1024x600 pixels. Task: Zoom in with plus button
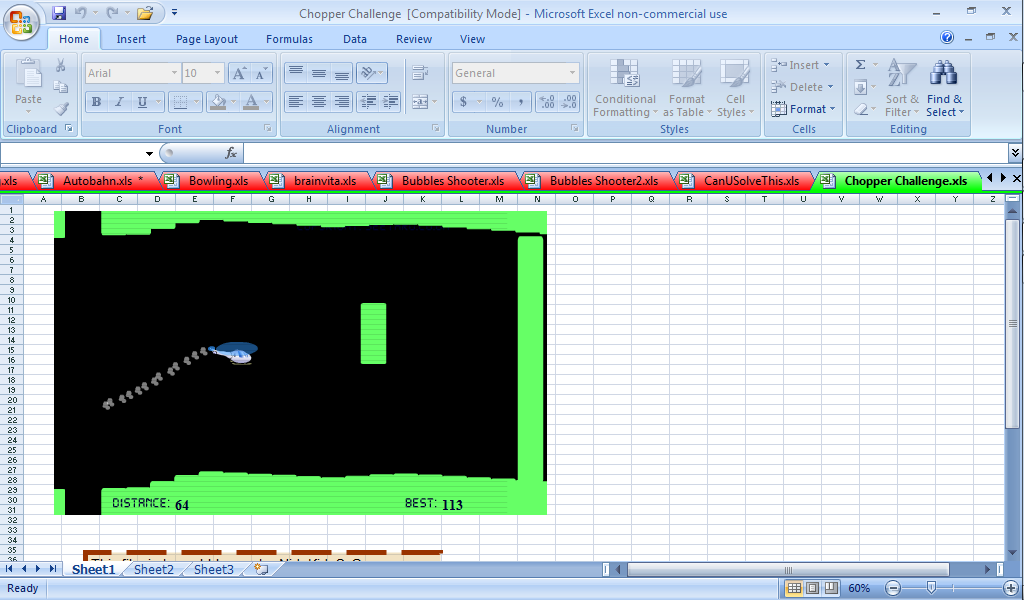click(x=1010, y=588)
